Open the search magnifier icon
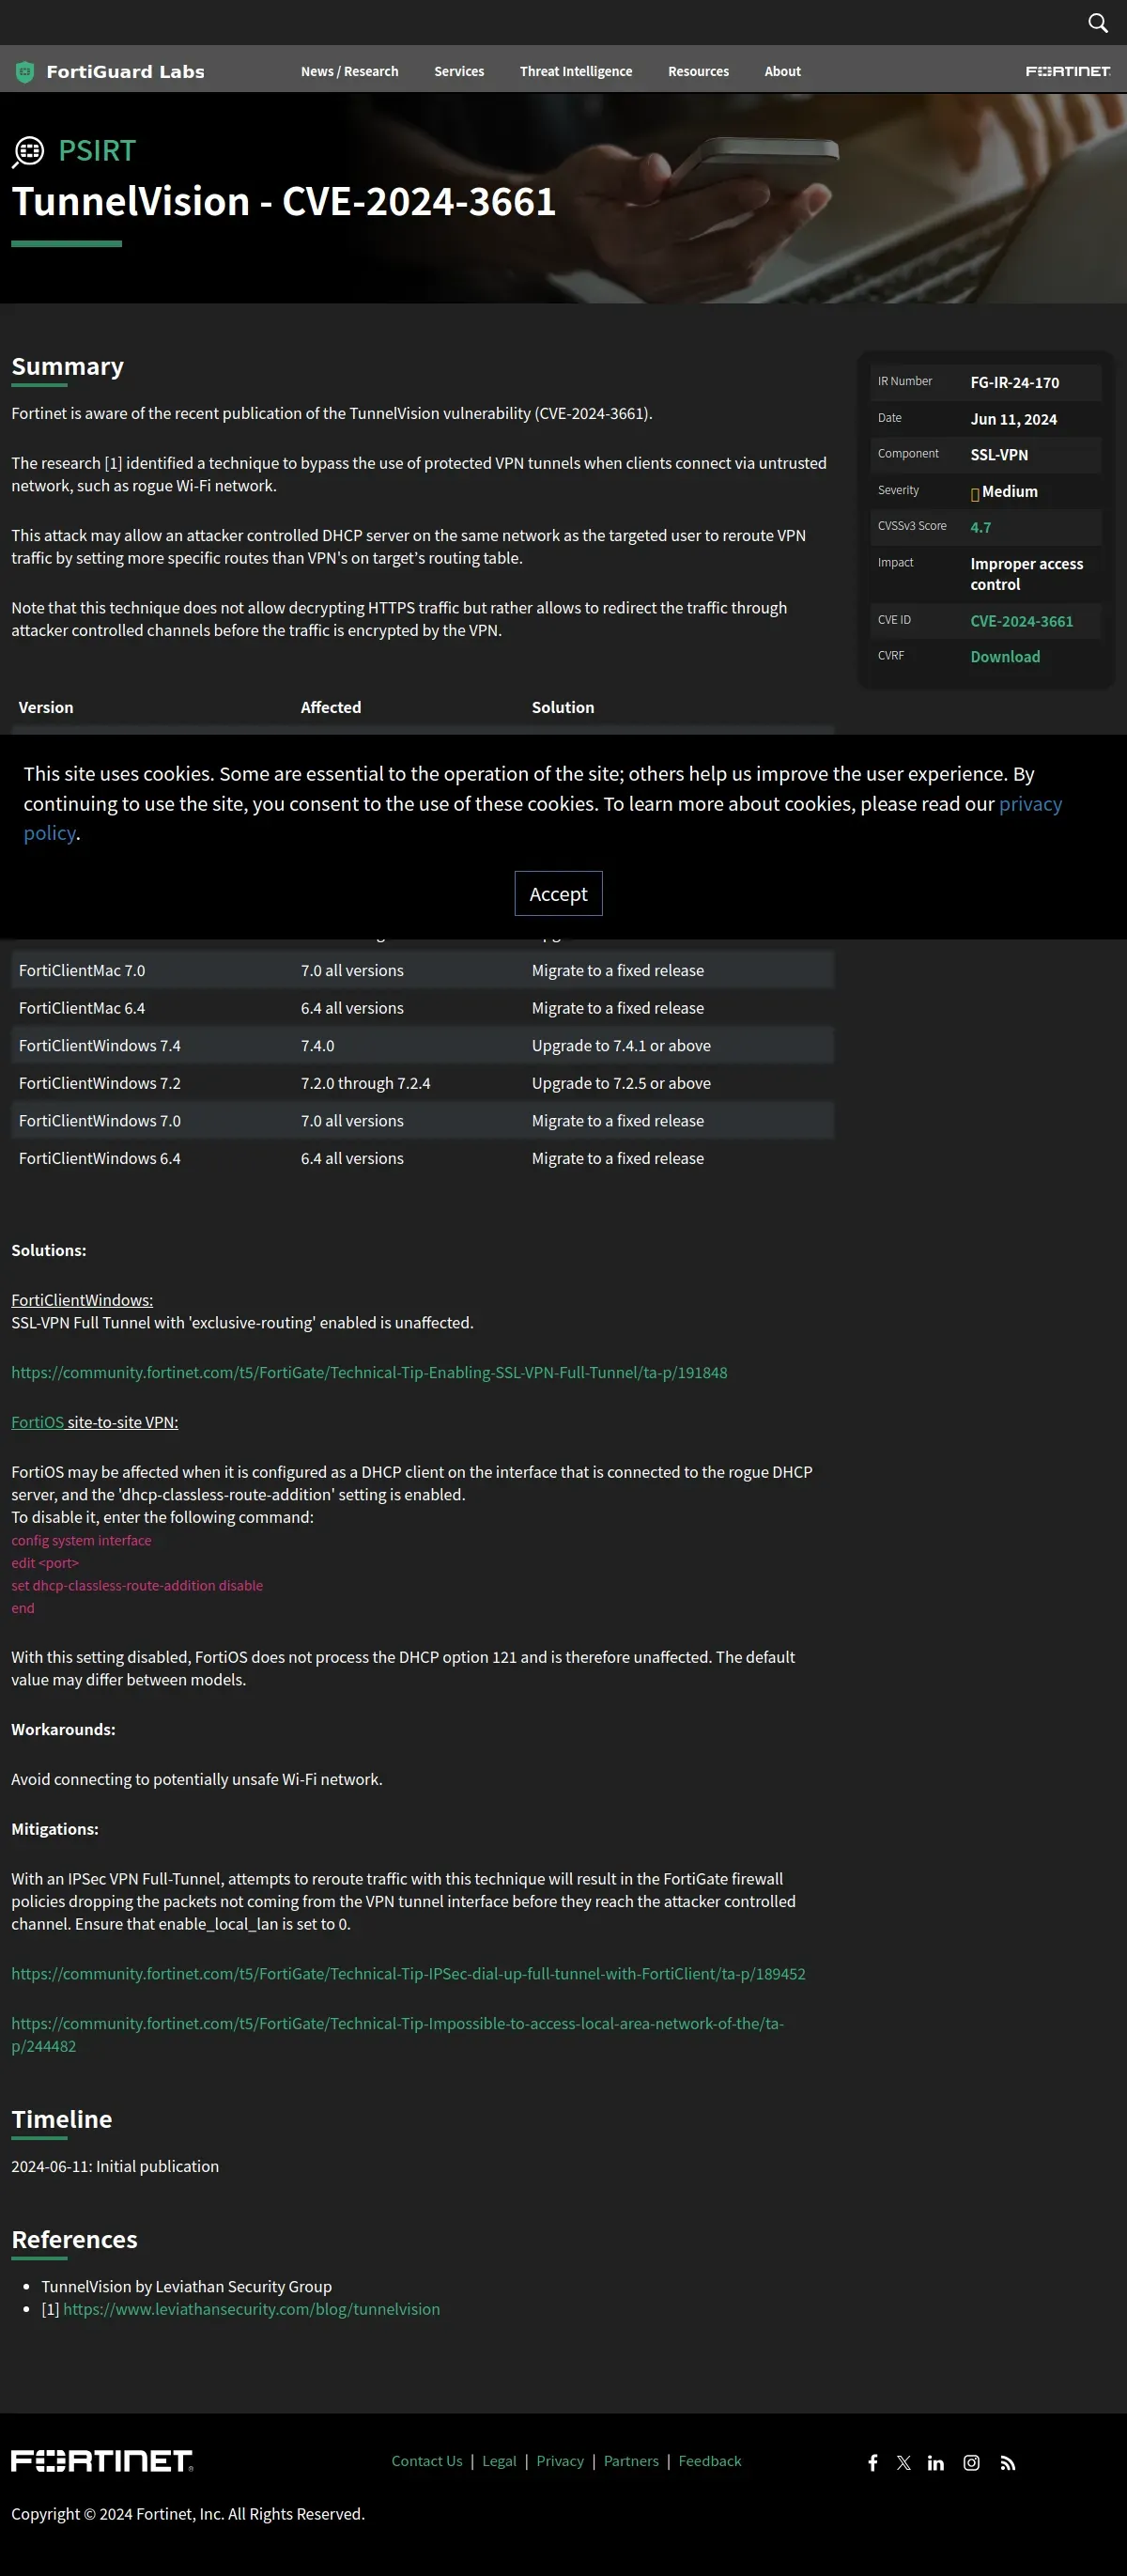 pyautogui.click(x=1097, y=23)
